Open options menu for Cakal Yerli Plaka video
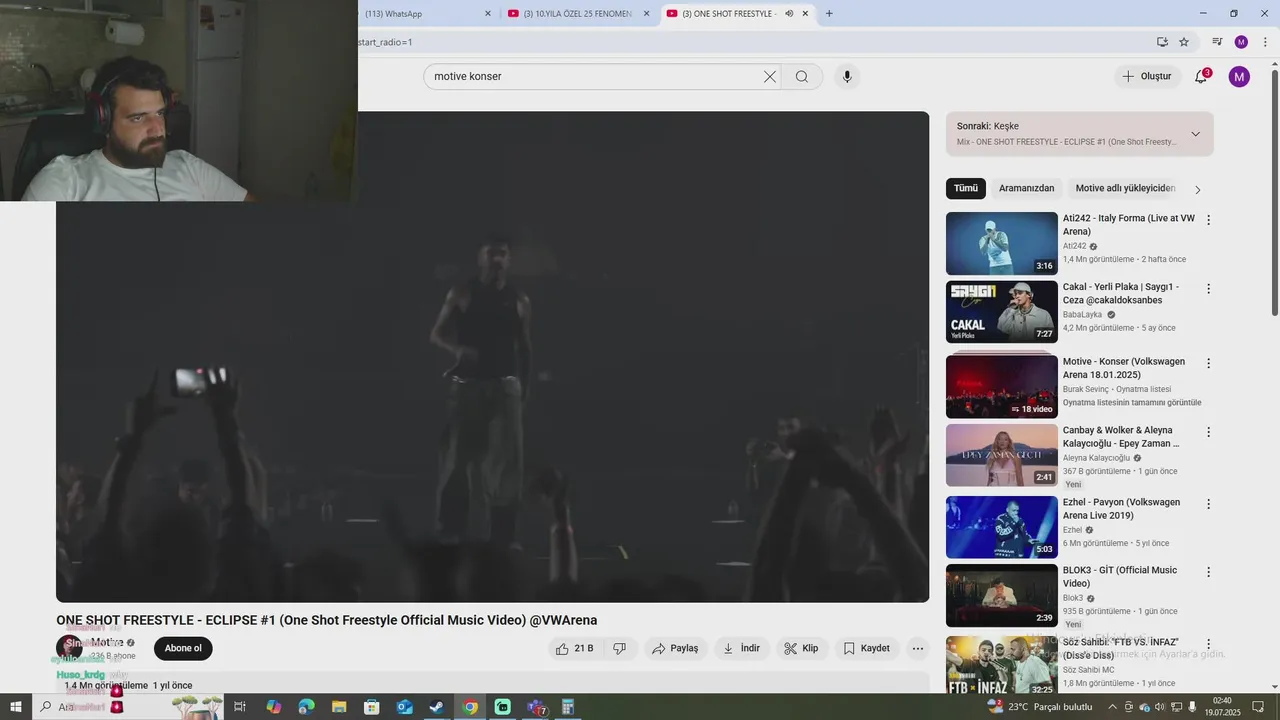Image resolution: width=1280 pixels, height=720 pixels. pos(1208,289)
